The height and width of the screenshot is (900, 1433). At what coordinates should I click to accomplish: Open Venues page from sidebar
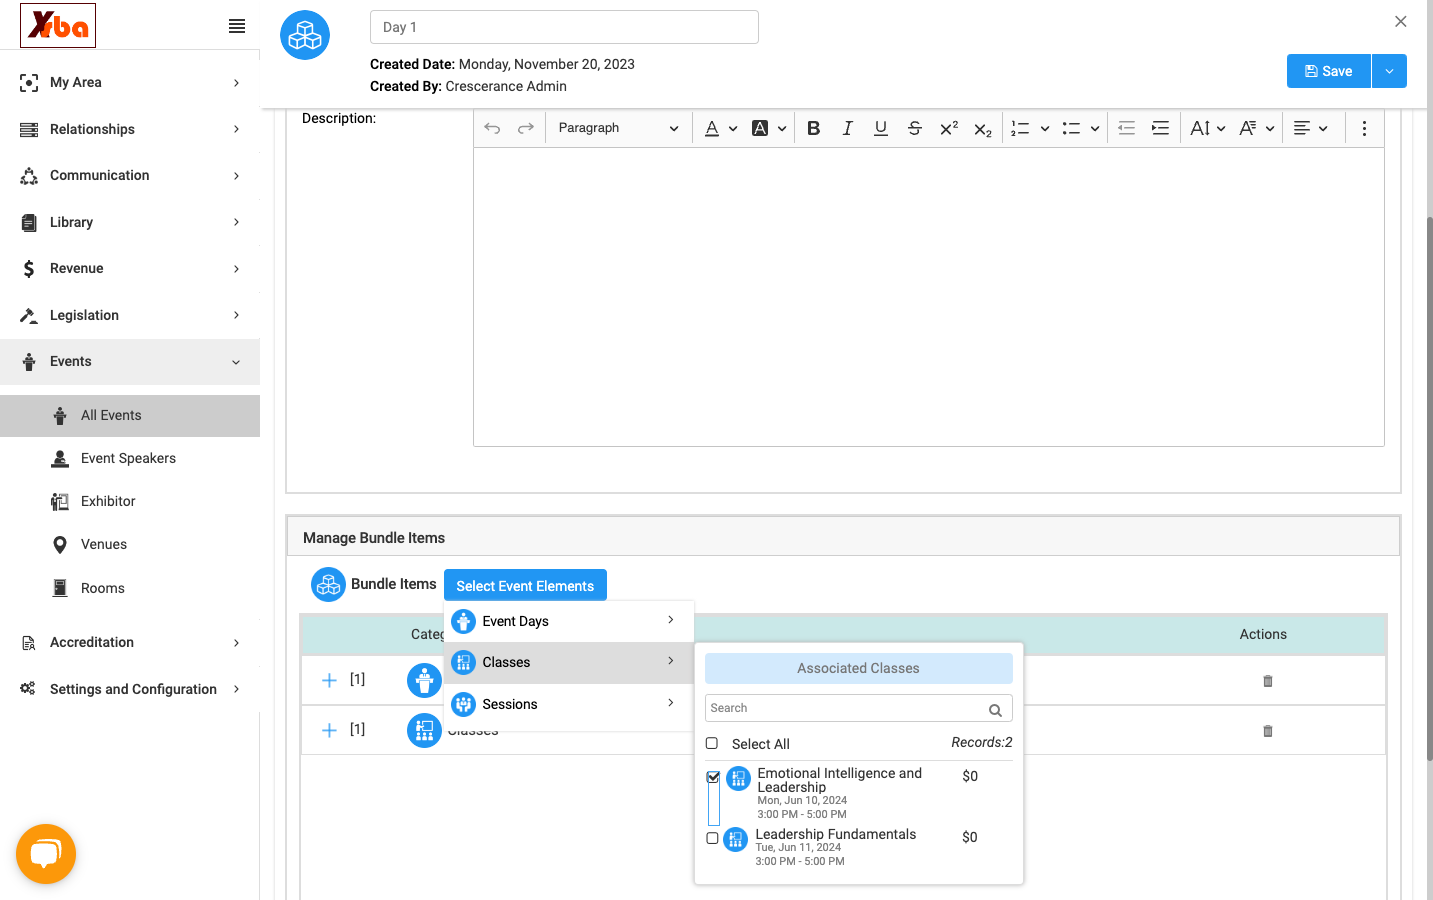point(104,544)
